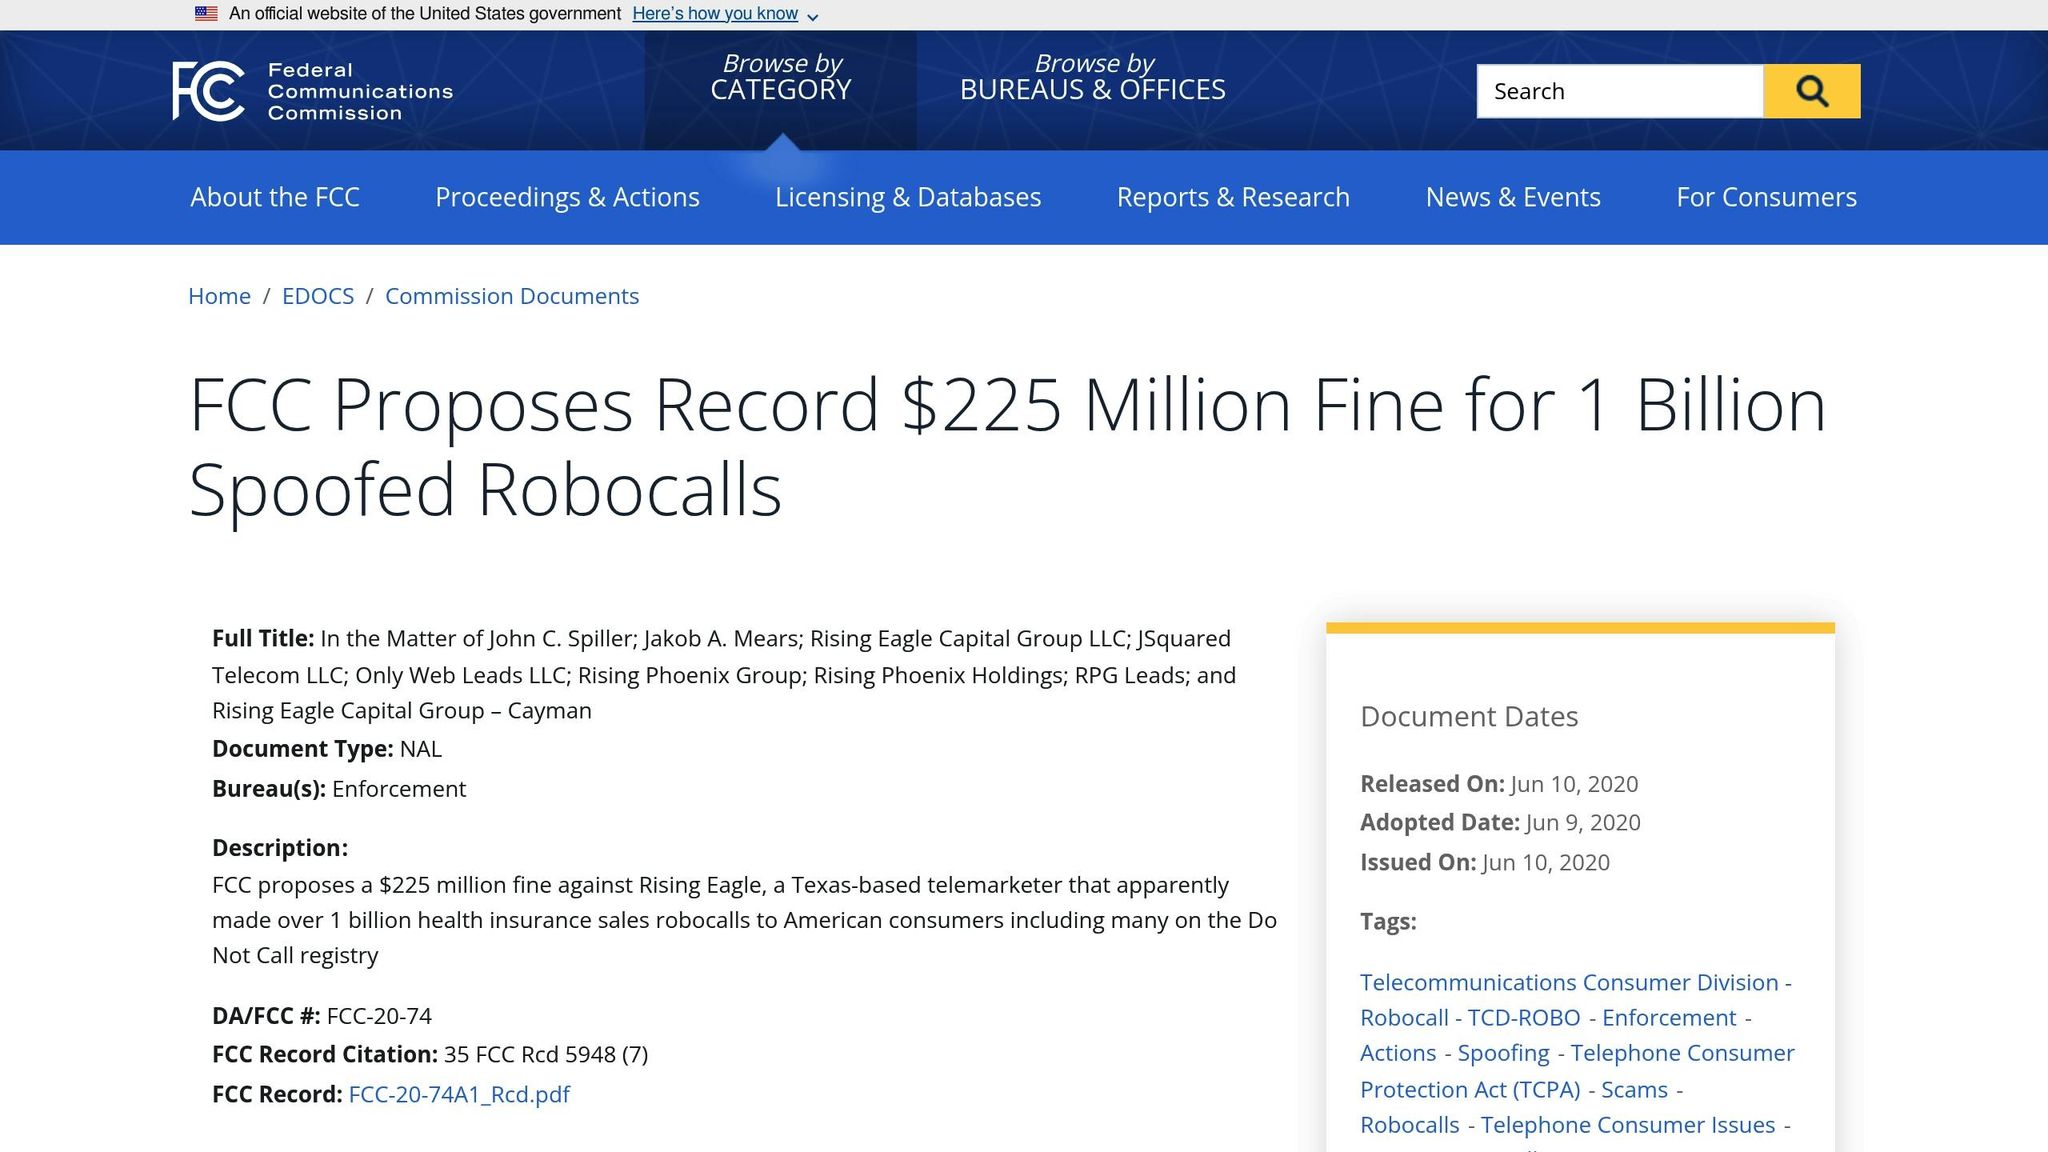Screen dimensions: 2048x1152
Task: Click the FCC Record Citation line
Action: 430,1054
